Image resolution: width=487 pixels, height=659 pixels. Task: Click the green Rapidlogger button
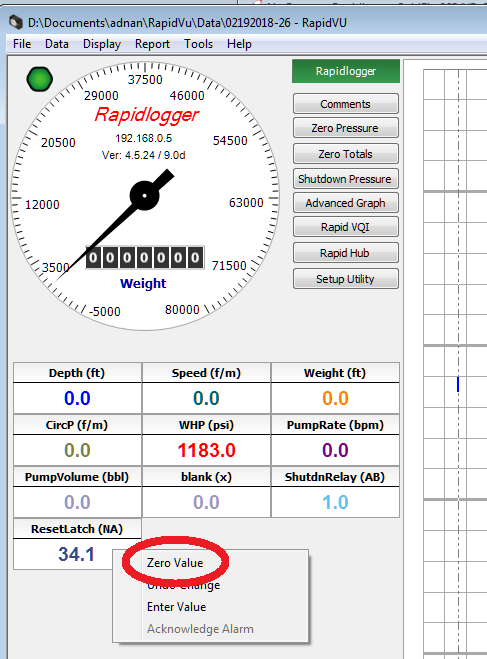pyautogui.click(x=346, y=71)
